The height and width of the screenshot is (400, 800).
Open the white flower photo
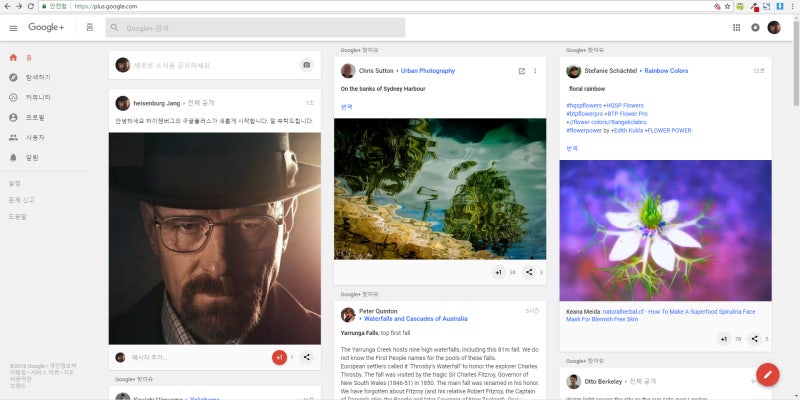click(665, 231)
